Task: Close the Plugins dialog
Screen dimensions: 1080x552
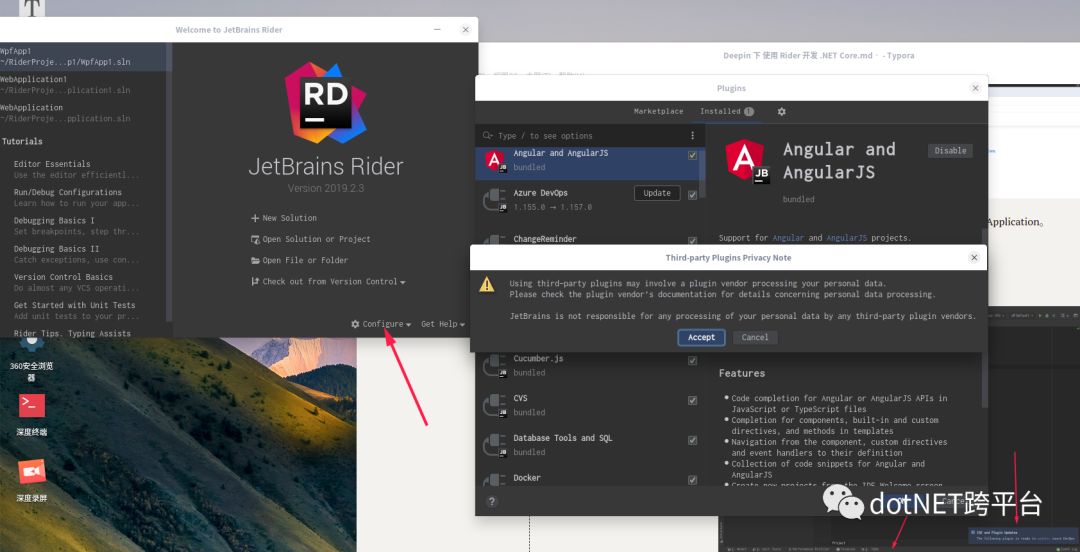Action: pos(975,88)
